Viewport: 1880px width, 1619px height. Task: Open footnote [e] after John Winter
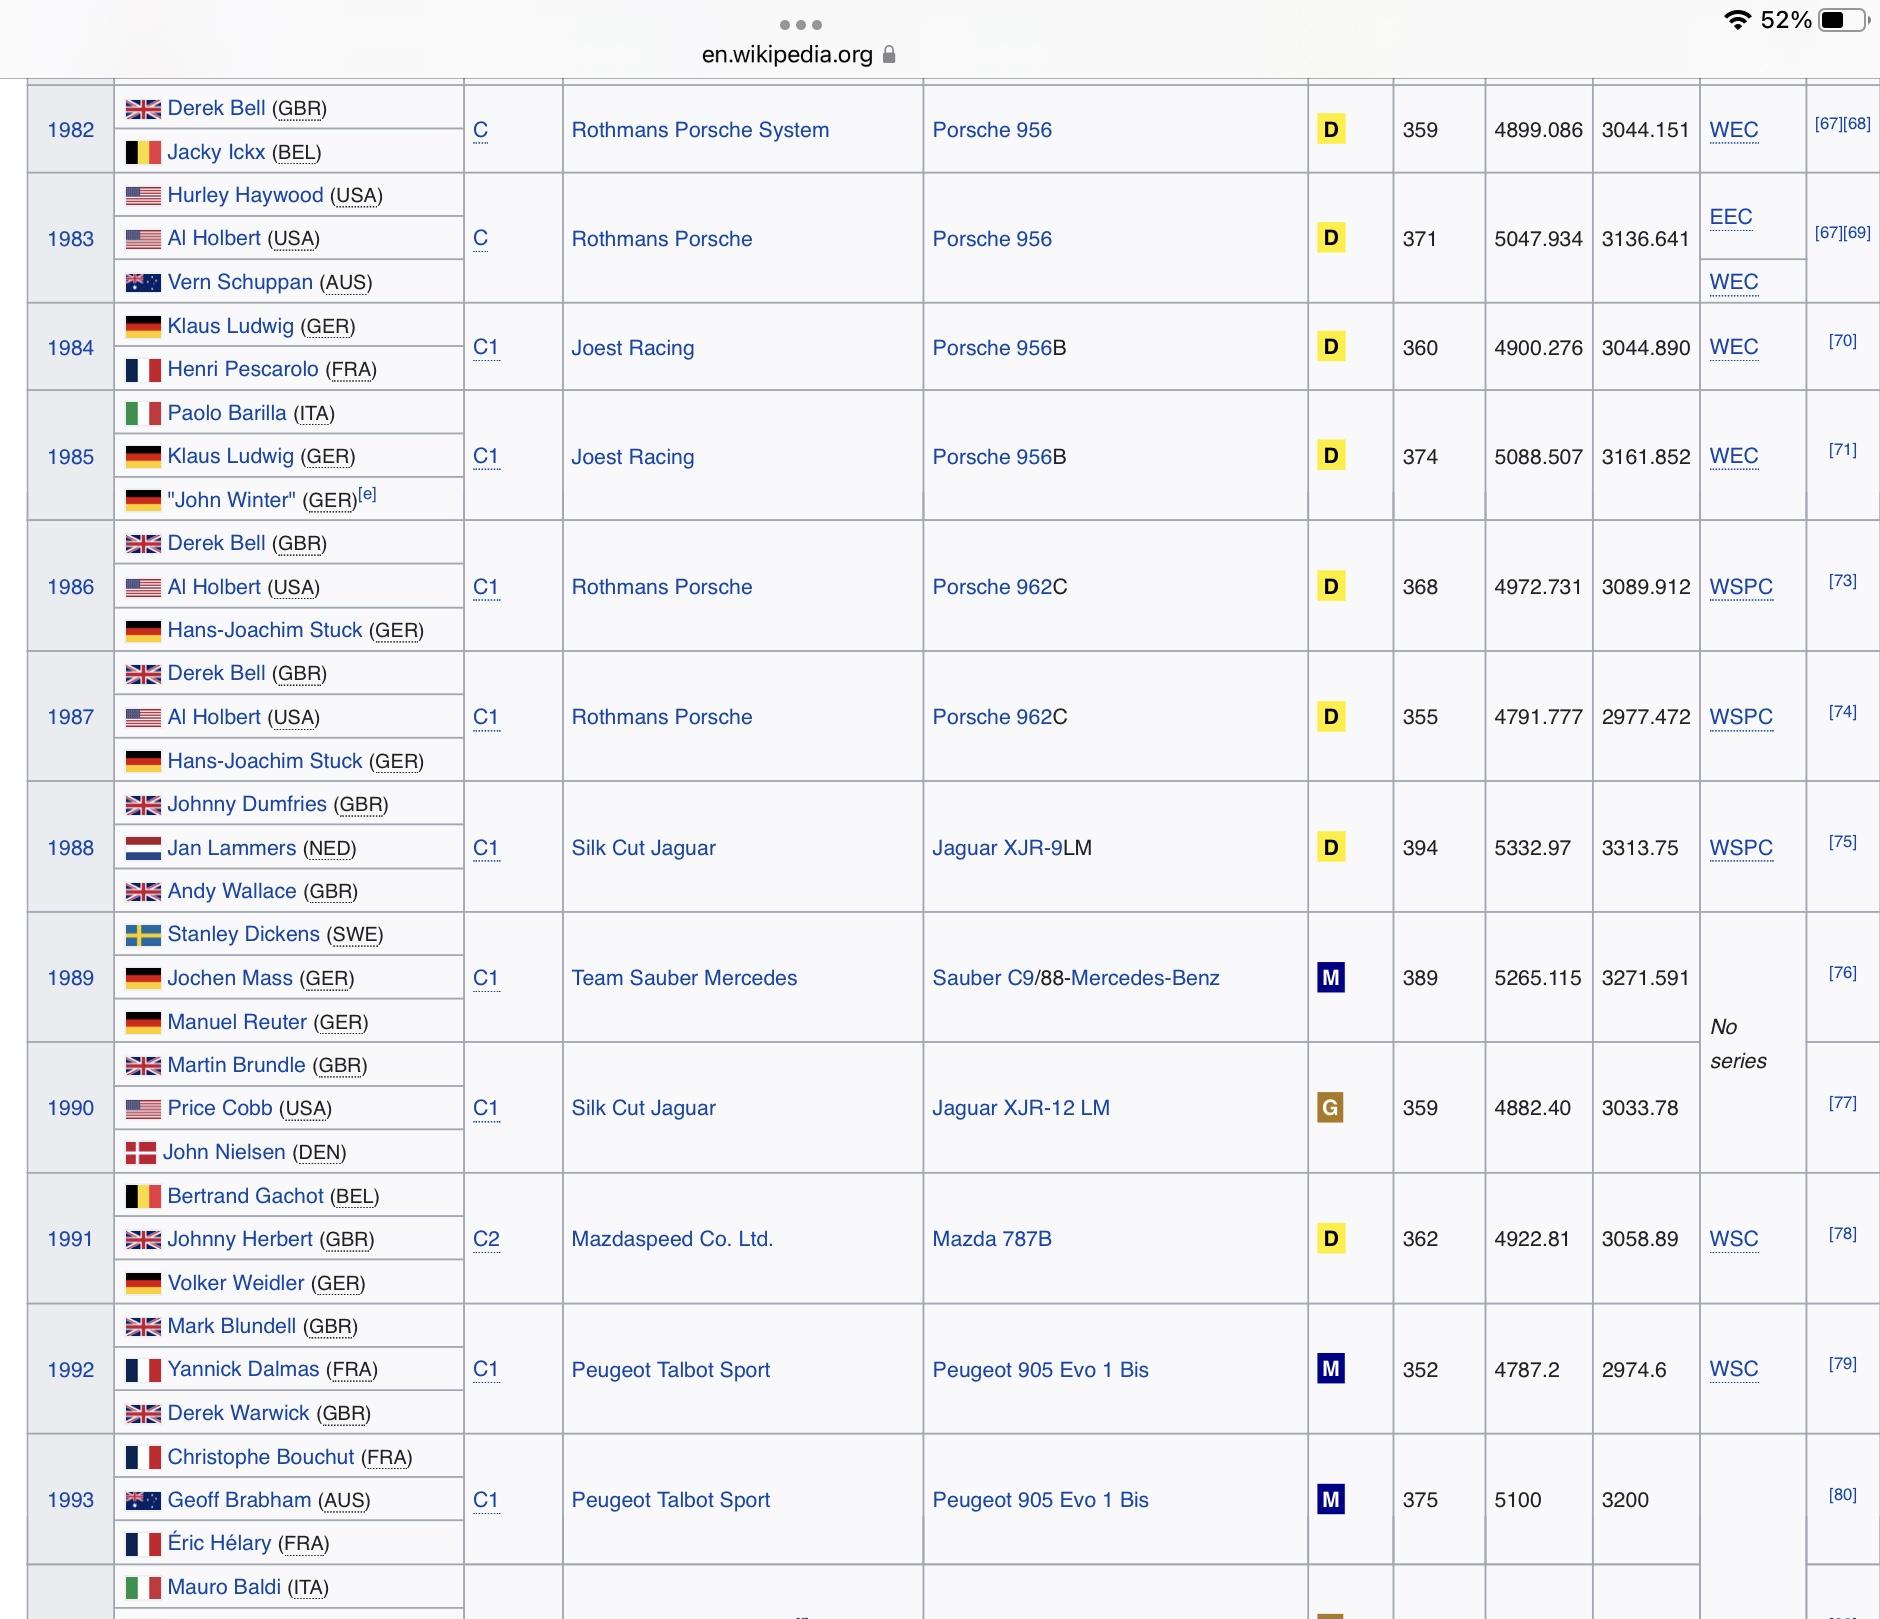click(x=367, y=494)
